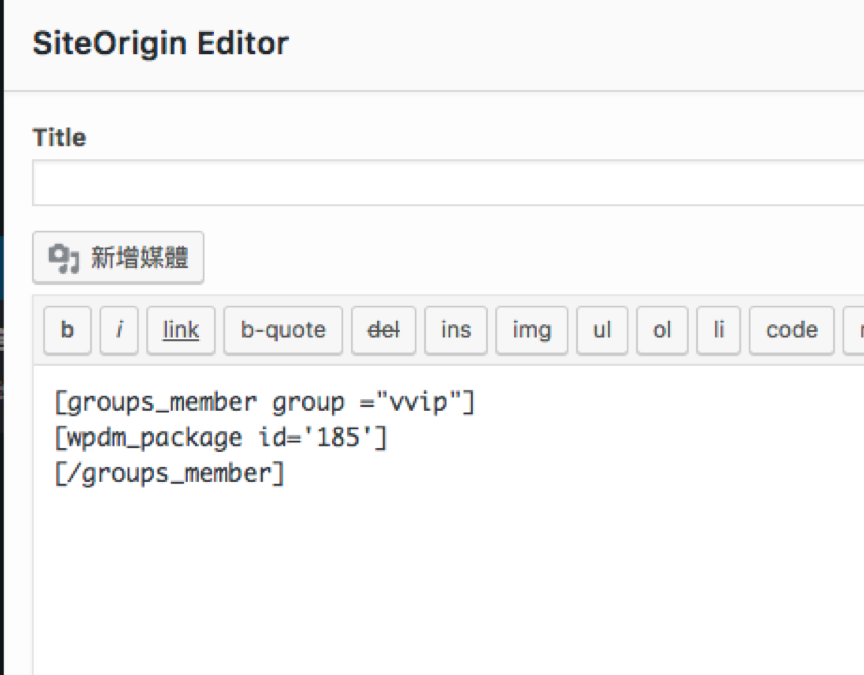Image resolution: width=864 pixels, height=675 pixels.
Task: Add an unordered list via ul button
Action: click(602, 330)
